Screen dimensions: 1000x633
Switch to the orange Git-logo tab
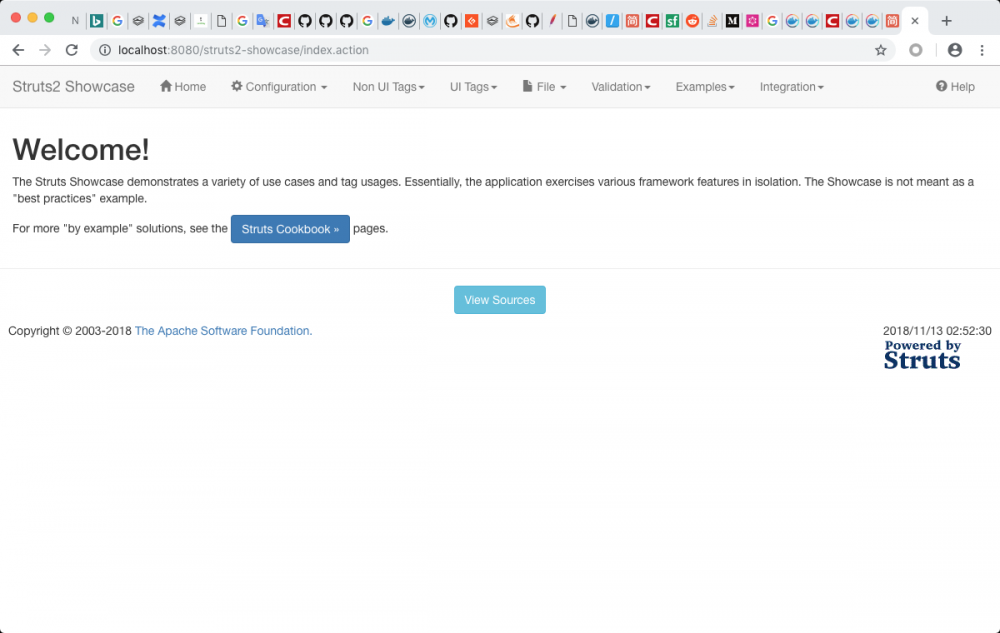pyautogui.click(x=471, y=21)
